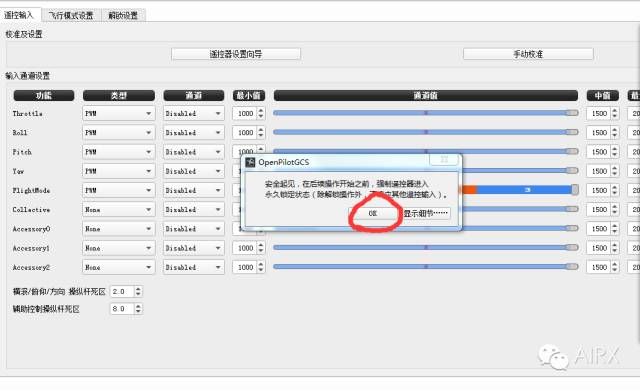
Task: Click the Collective neutral value 1500 field
Action: 599,209
